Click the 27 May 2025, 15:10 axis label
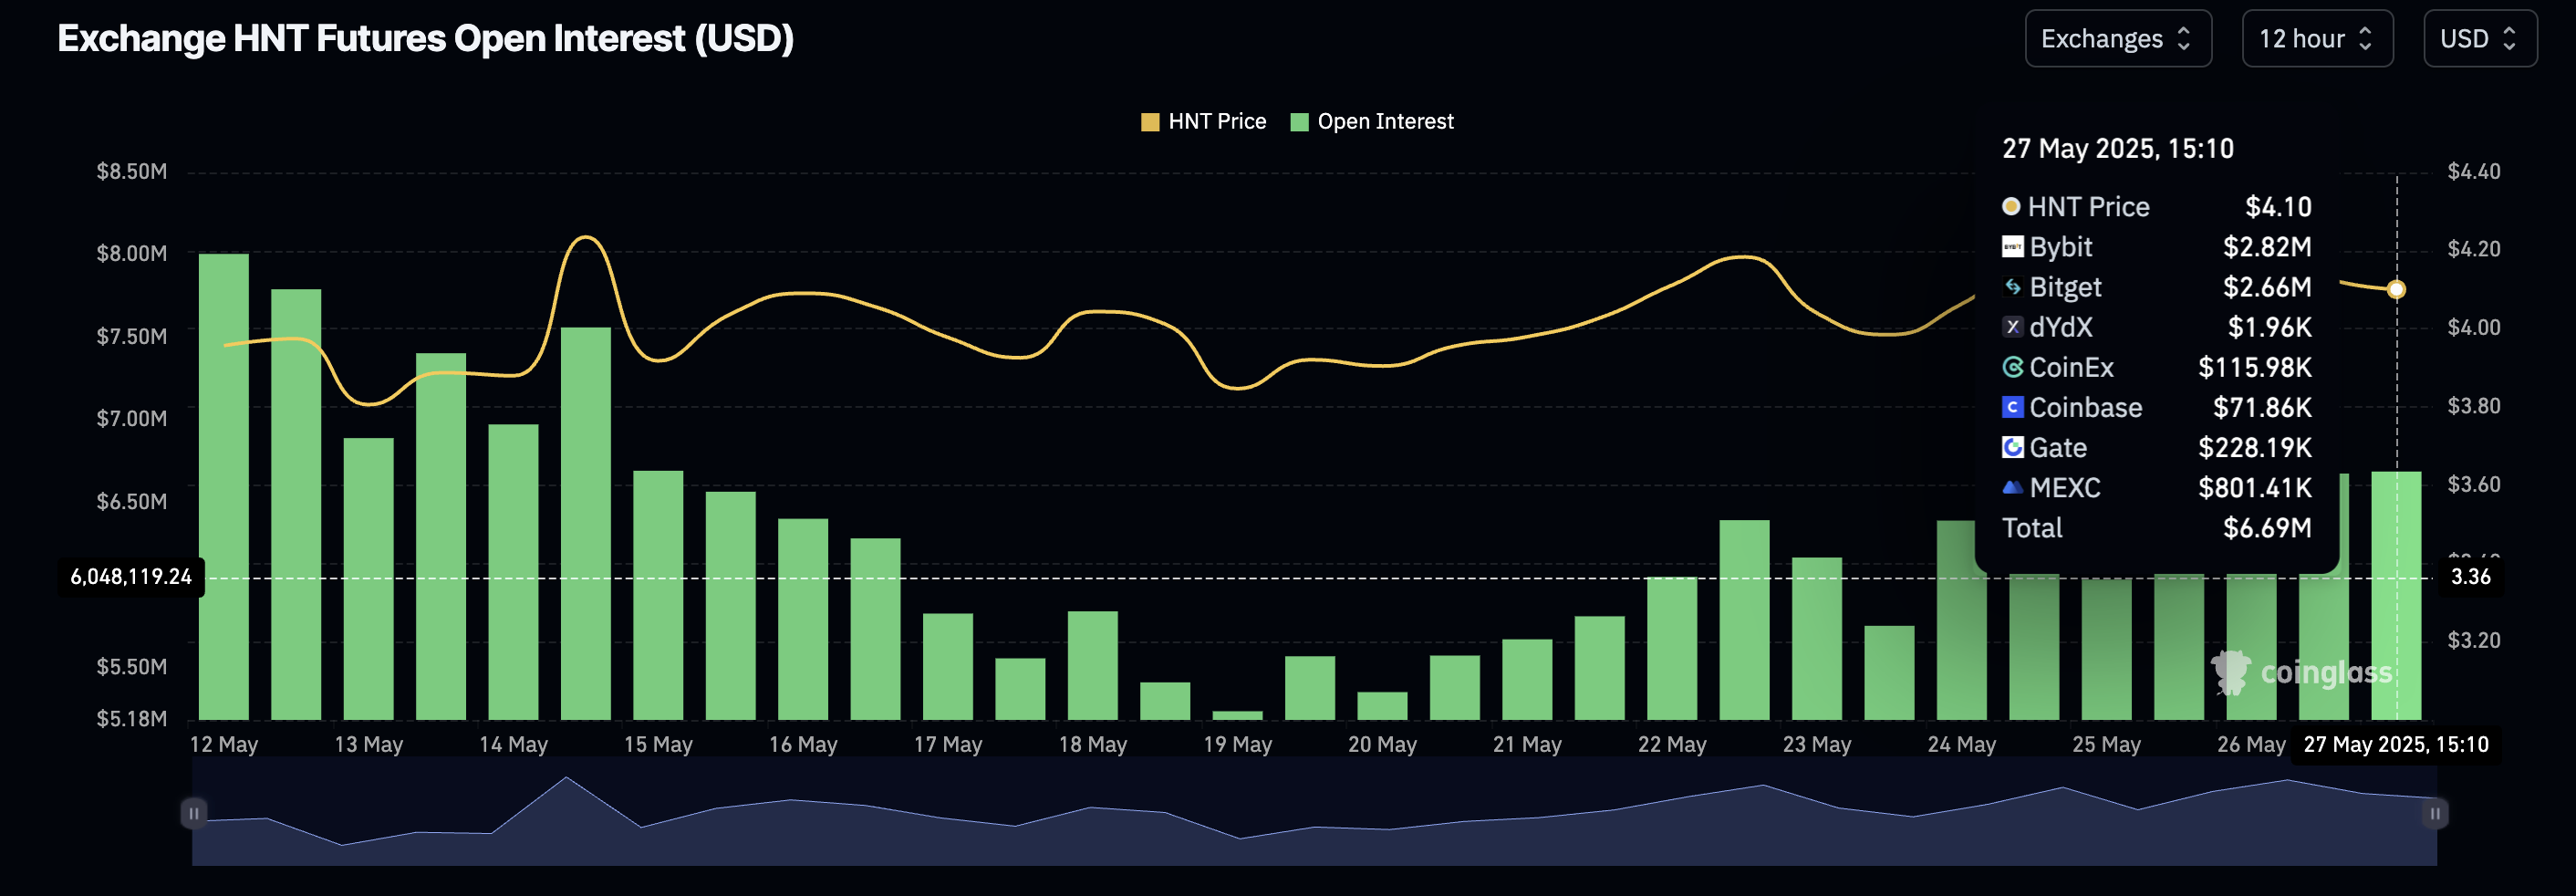Screen dimensions: 2576x896 click(2396, 744)
